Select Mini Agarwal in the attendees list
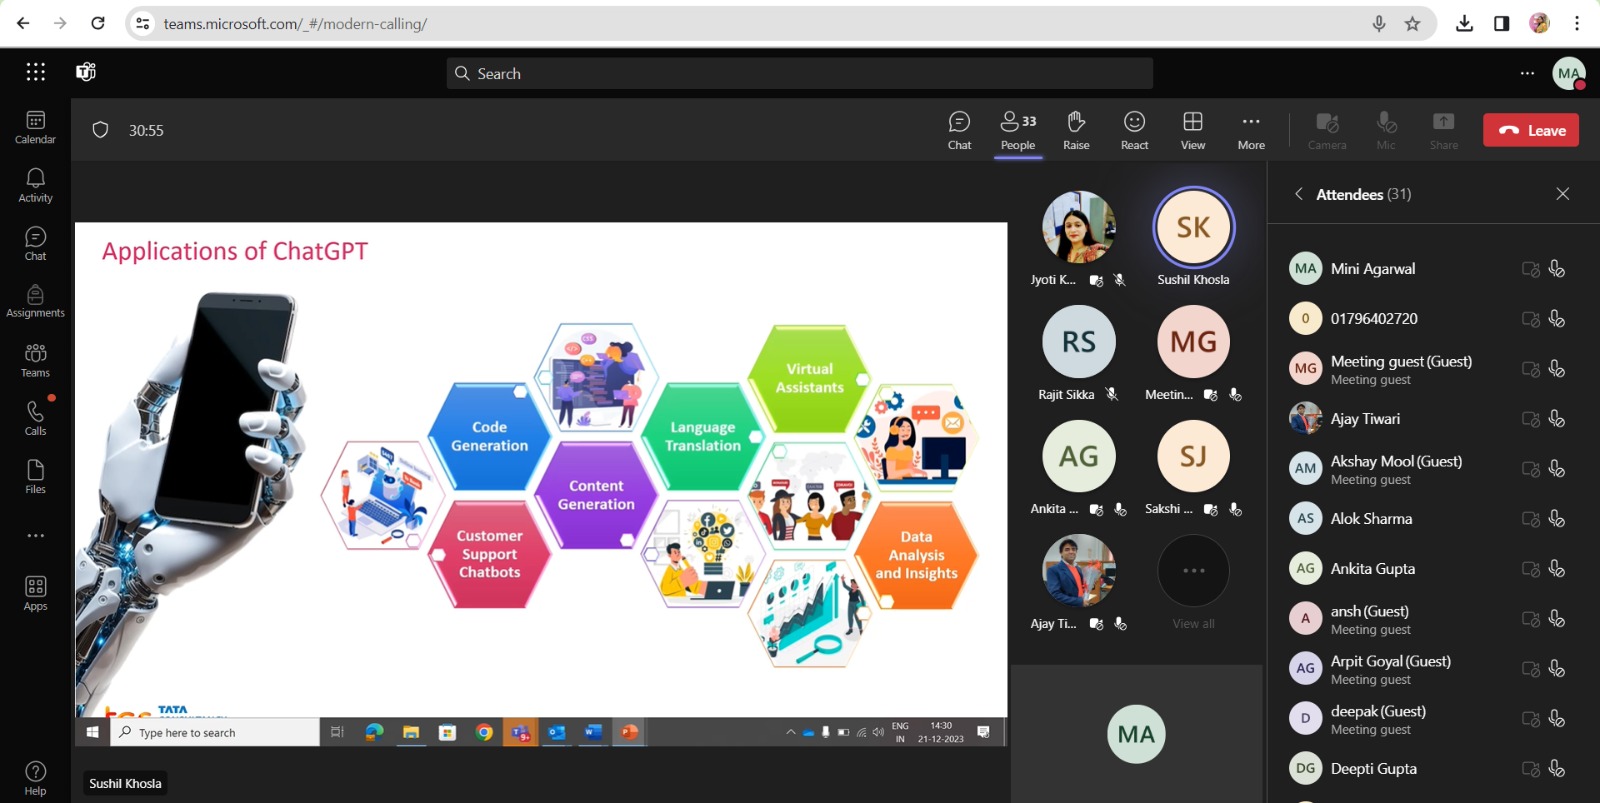 [x=1373, y=269]
